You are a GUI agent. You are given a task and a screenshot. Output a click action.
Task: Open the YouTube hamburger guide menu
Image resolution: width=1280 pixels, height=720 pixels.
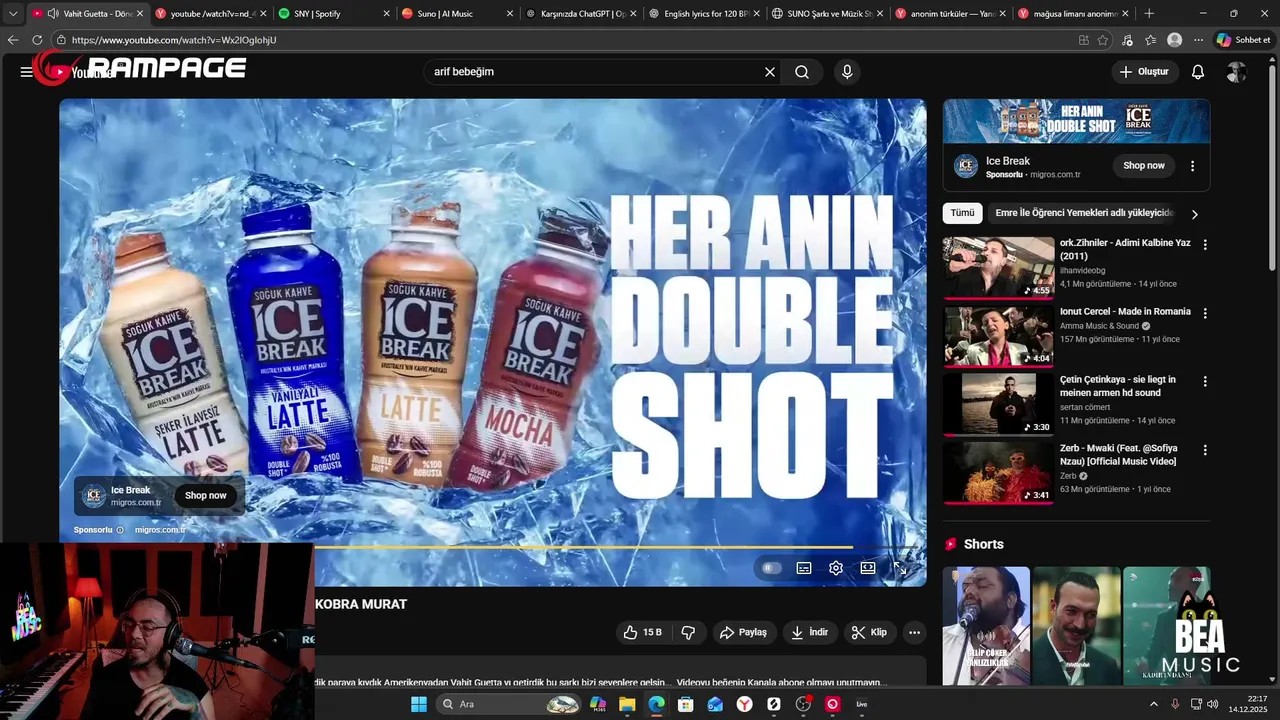point(26,72)
